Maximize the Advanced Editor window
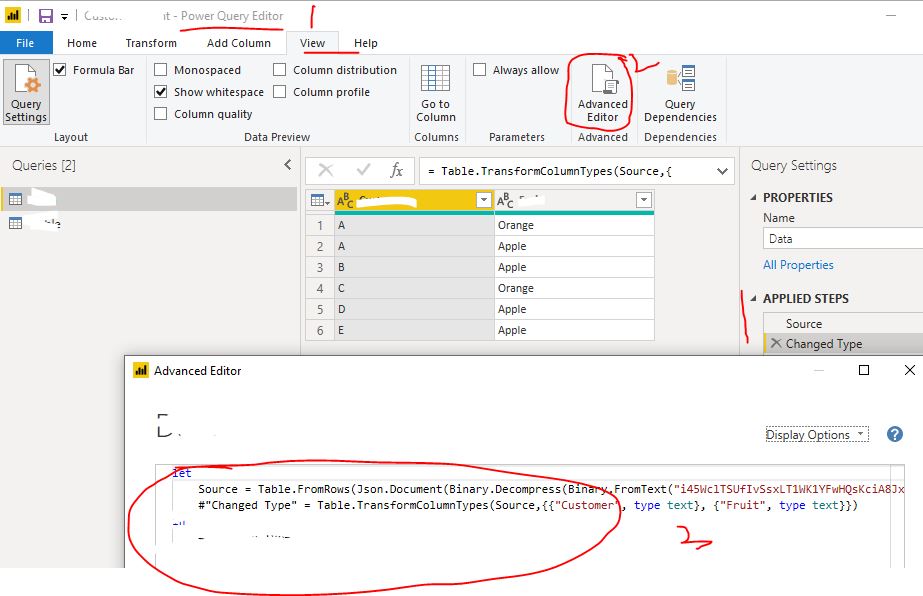This screenshot has height=596, width=923. [x=864, y=370]
